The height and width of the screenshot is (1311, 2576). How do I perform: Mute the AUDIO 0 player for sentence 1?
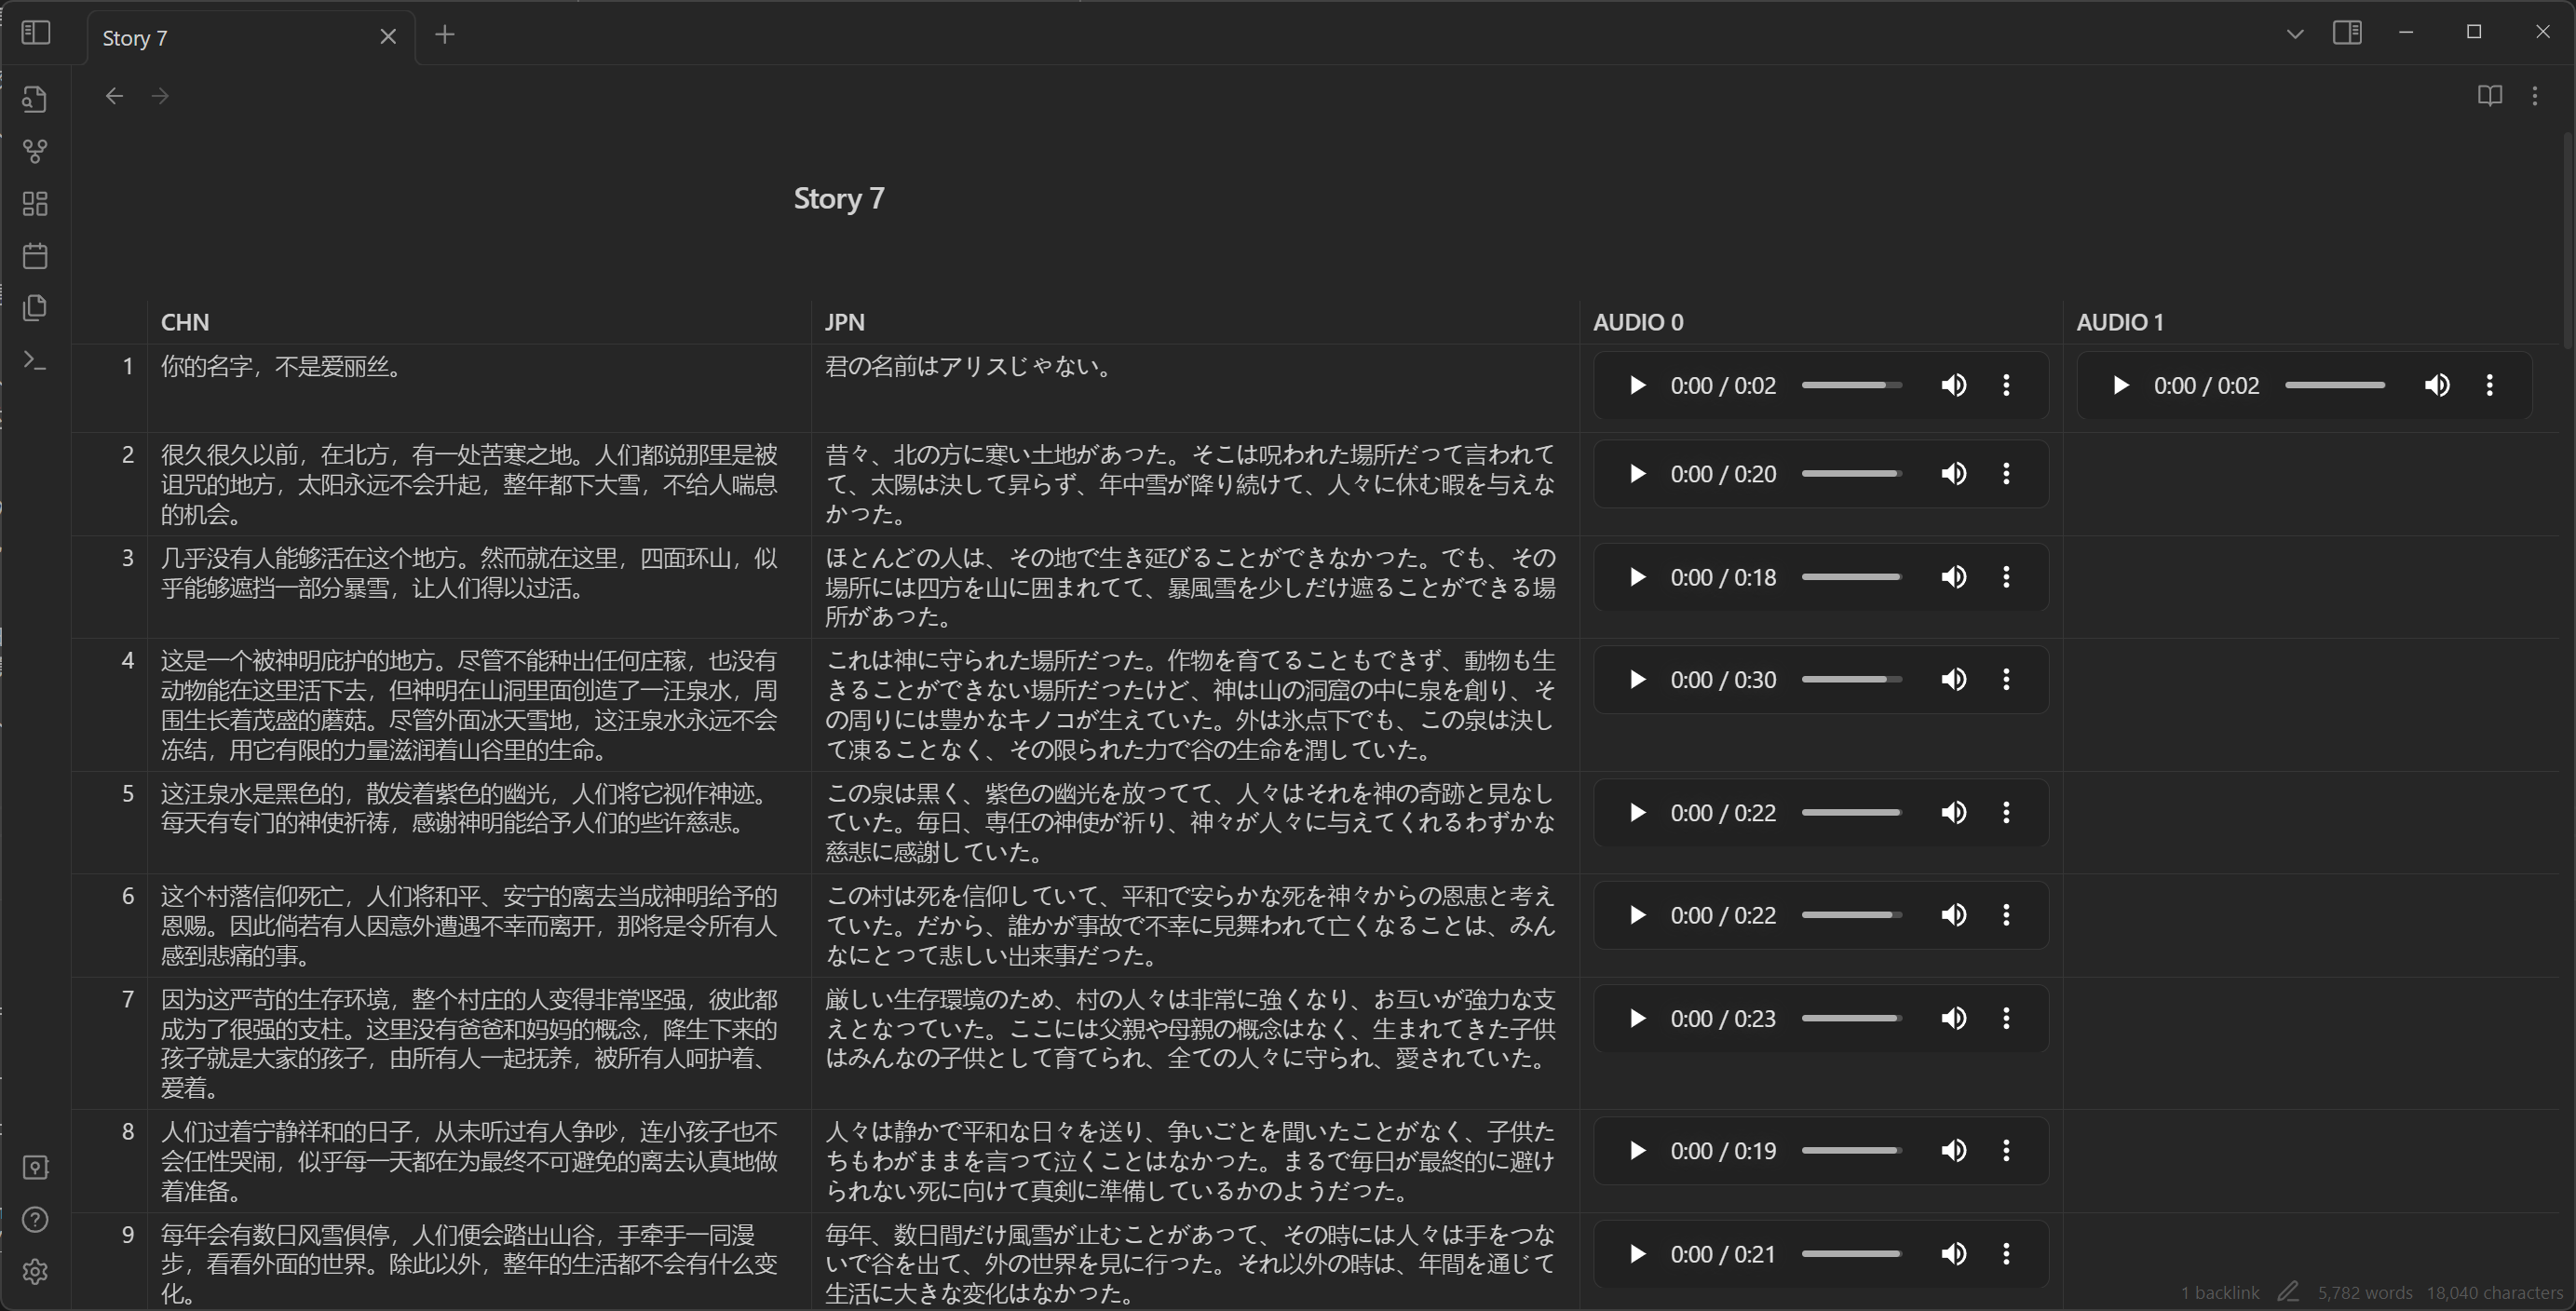click(1954, 385)
